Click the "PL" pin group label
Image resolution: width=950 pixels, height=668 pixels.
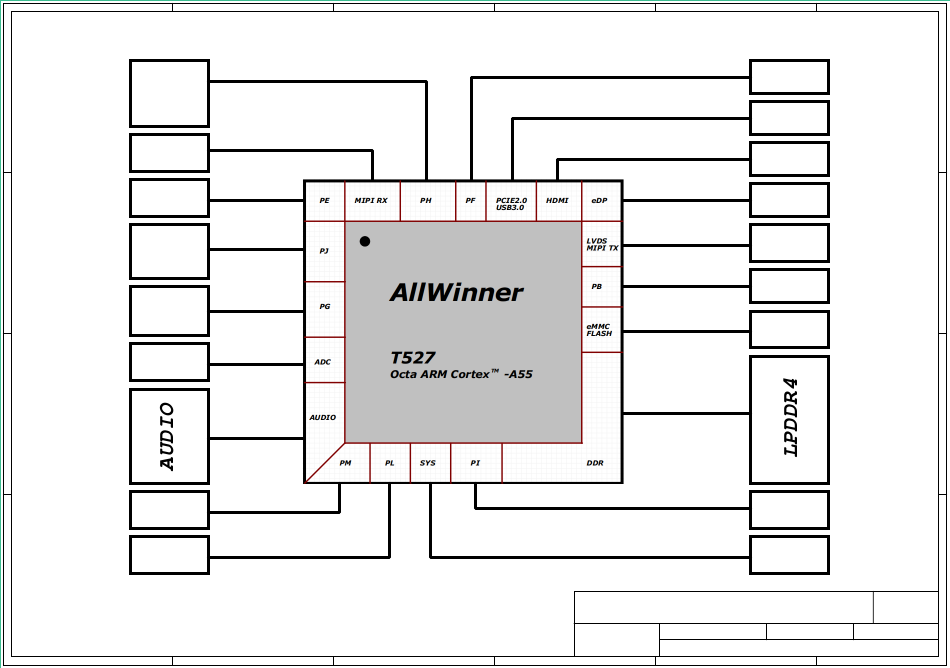(x=390, y=463)
